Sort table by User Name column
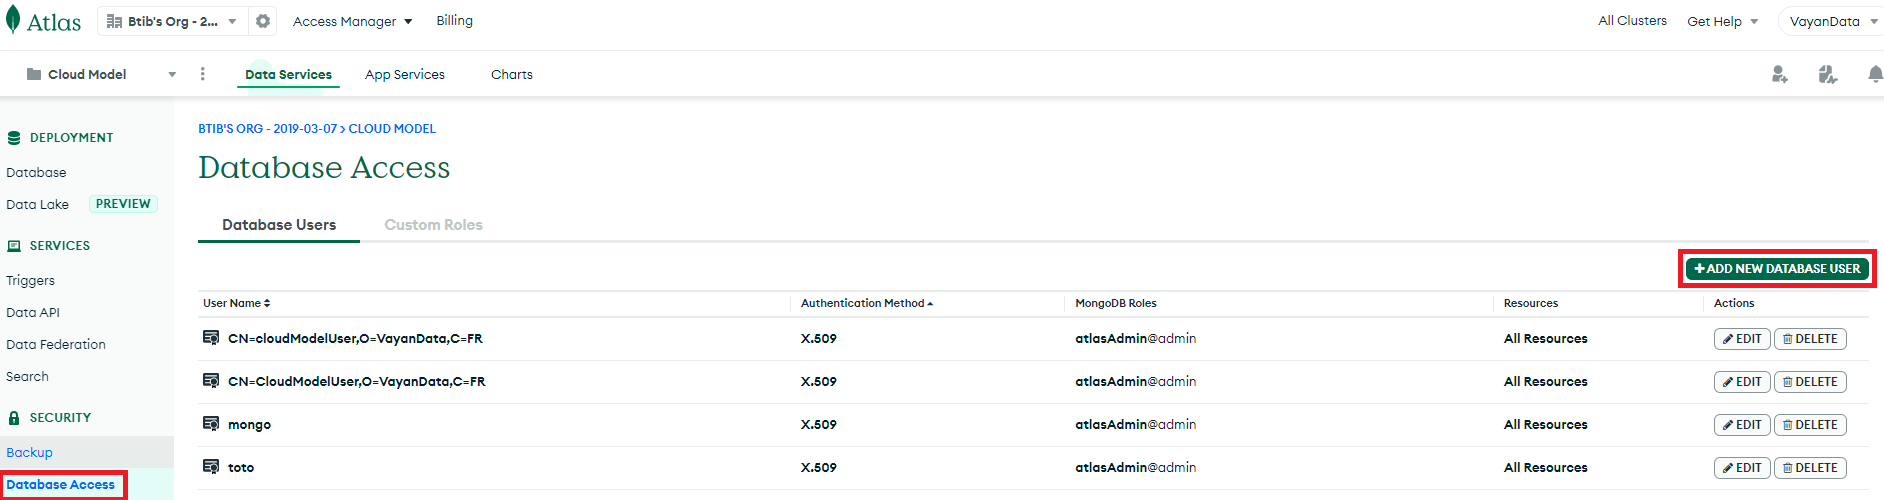1884x500 pixels. 237,303
